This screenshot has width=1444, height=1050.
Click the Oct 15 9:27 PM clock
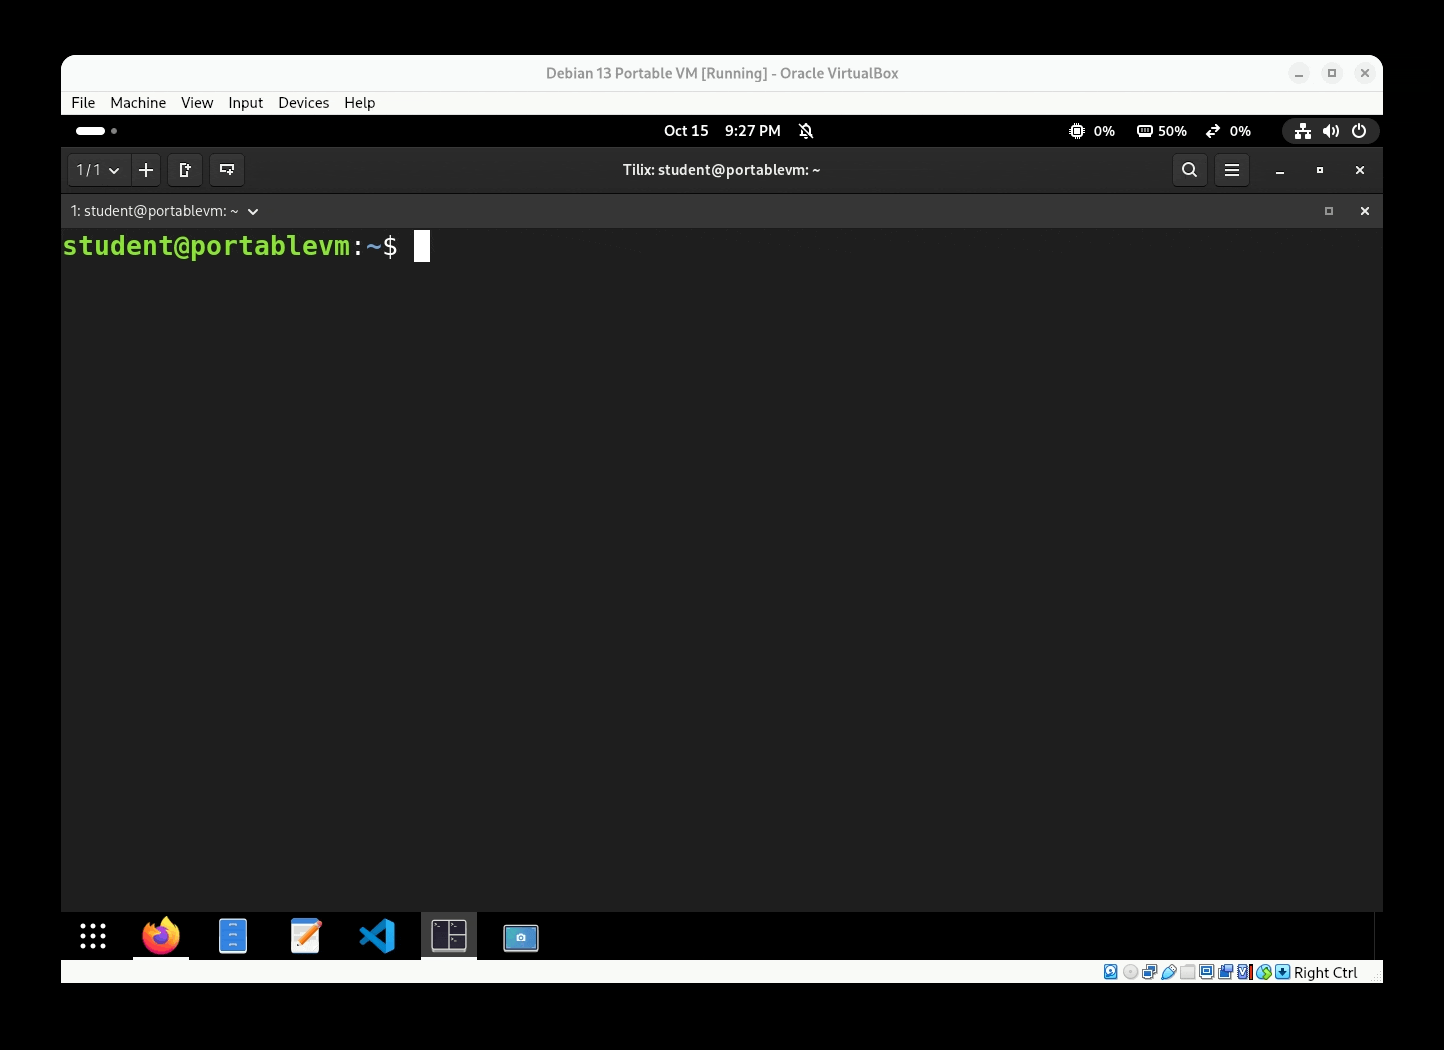tap(722, 131)
